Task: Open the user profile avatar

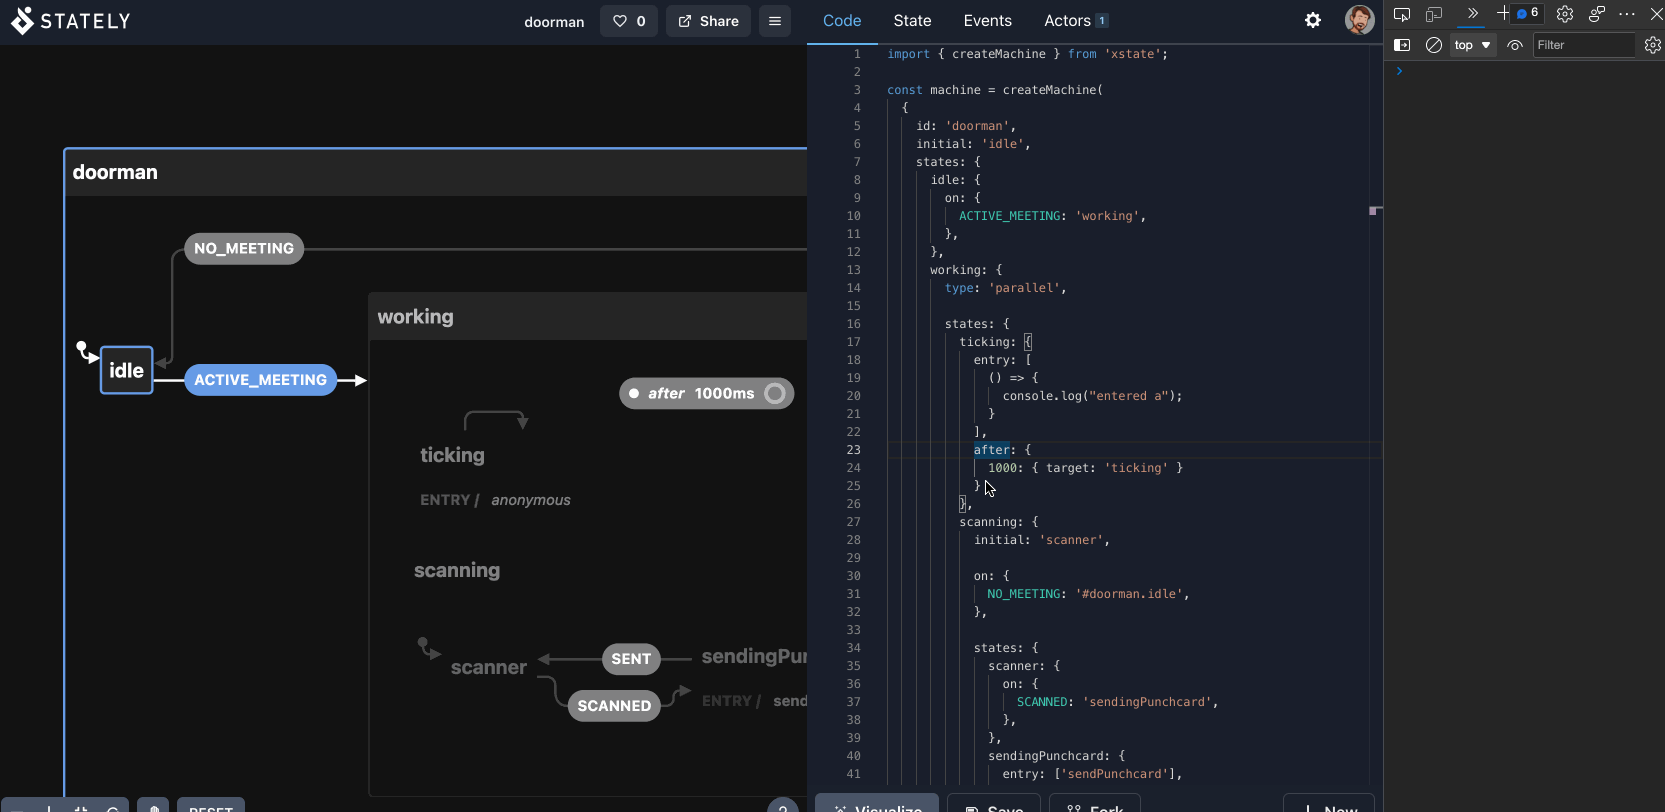Action: (1359, 20)
